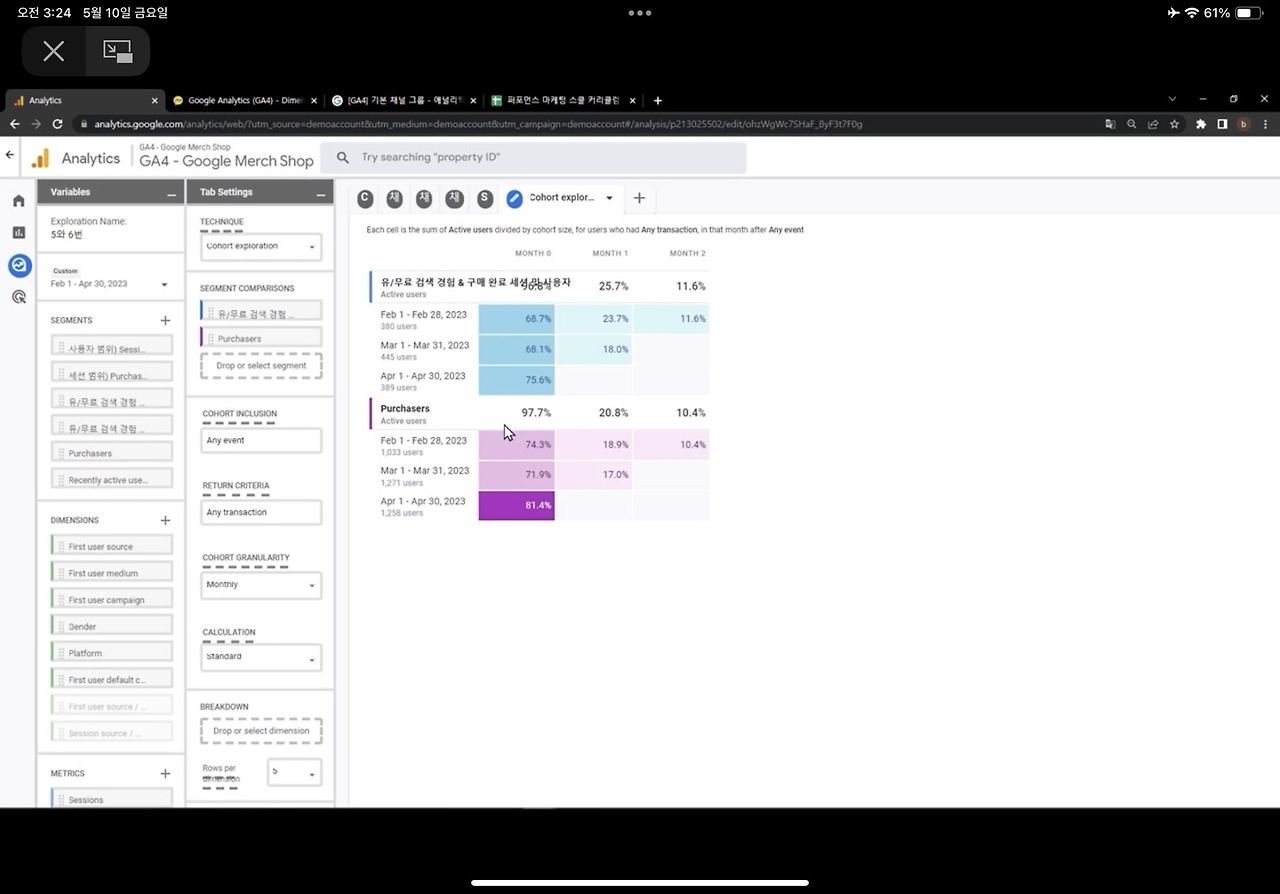Screen dimensions: 1280x894
Task: Click the Drop or select segment box
Action: click(261, 366)
